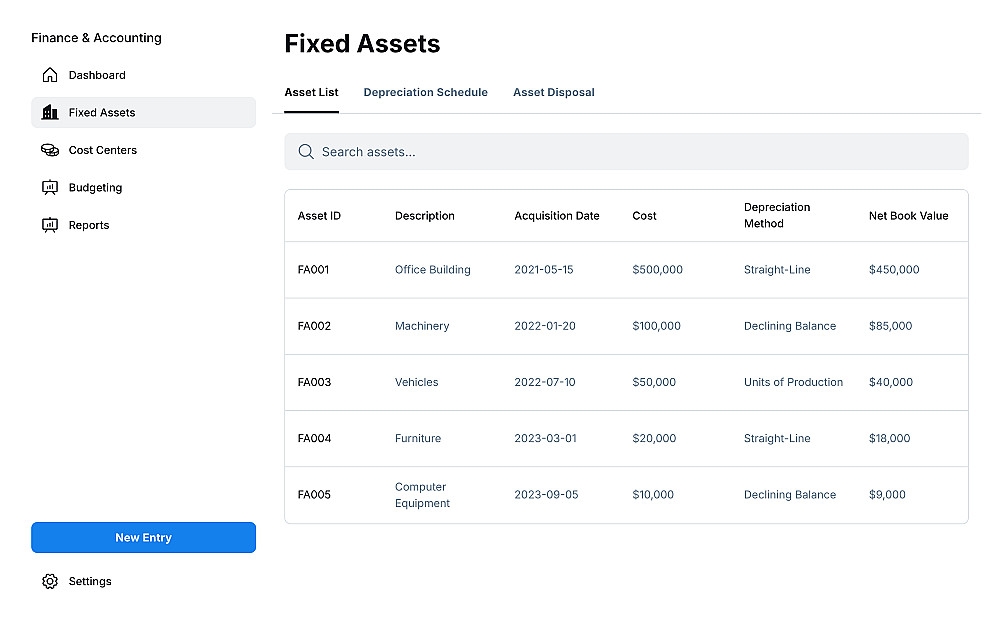The height and width of the screenshot is (625, 1000).
Task: Click the magnifying glass search icon
Action: tap(306, 152)
